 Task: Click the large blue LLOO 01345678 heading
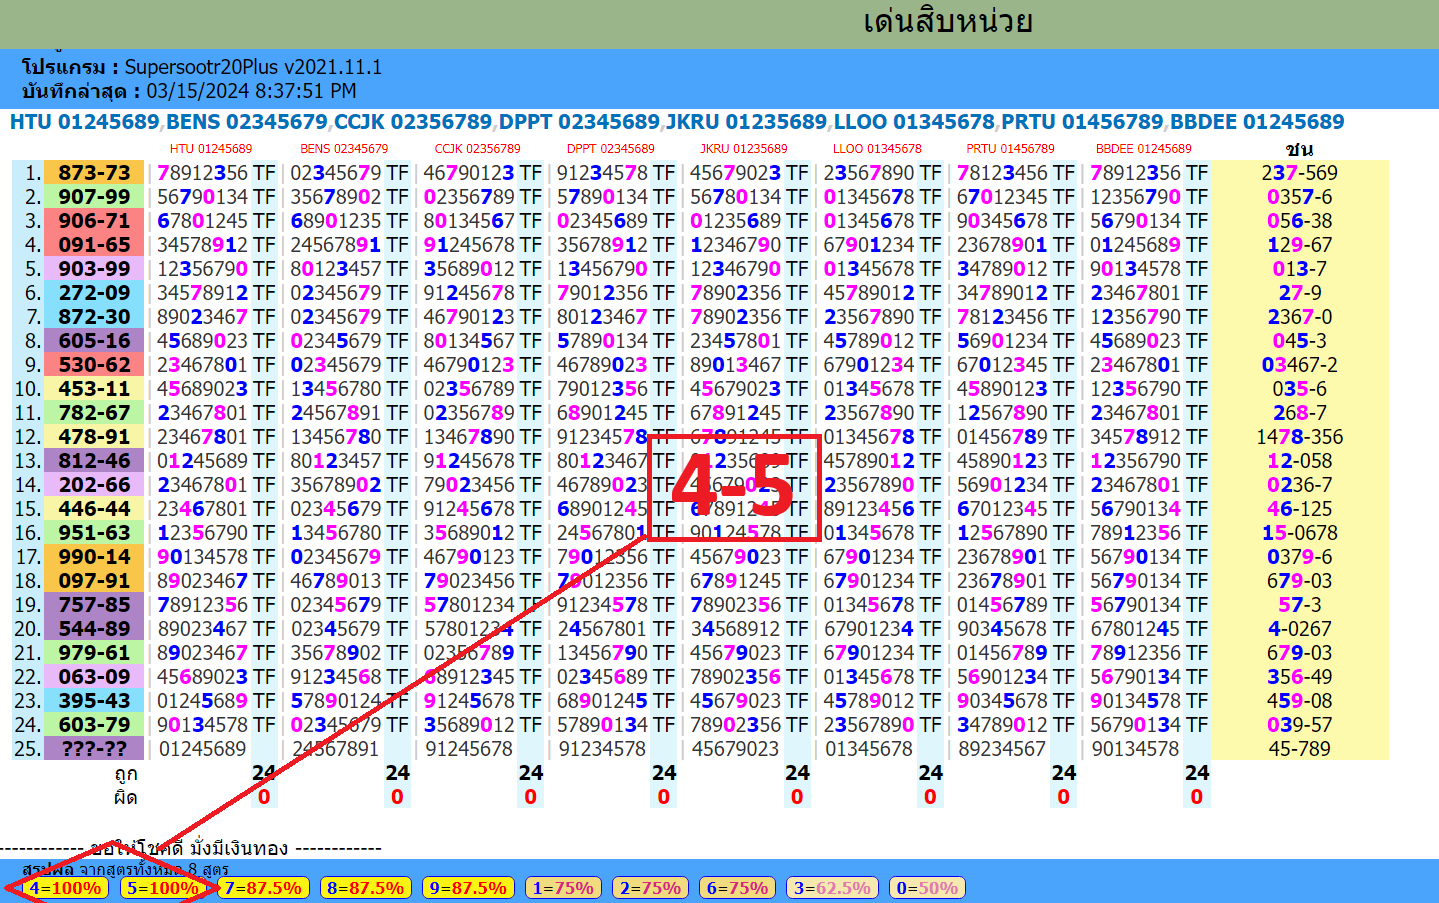pyautogui.click(x=914, y=122)
